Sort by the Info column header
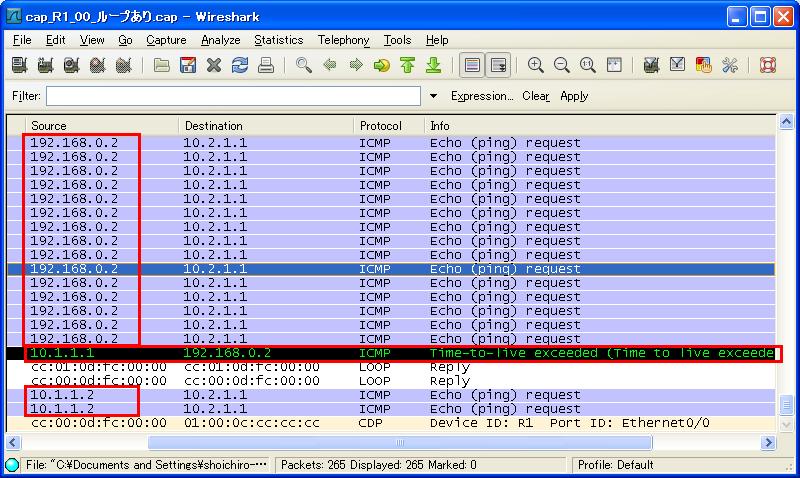 pyautogui.click(x=599, y=125)
